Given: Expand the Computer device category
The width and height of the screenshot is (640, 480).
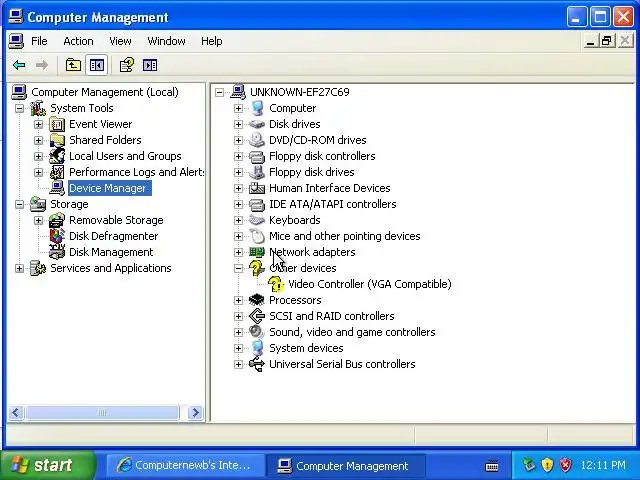Looking at the screenshot, I should (x=238, y=108).
